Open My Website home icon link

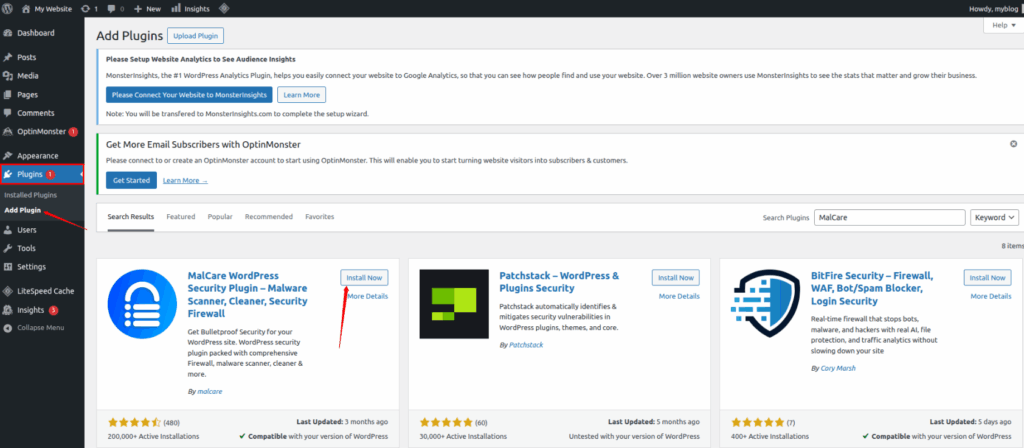pyautogui.click(x=47, y=9)
